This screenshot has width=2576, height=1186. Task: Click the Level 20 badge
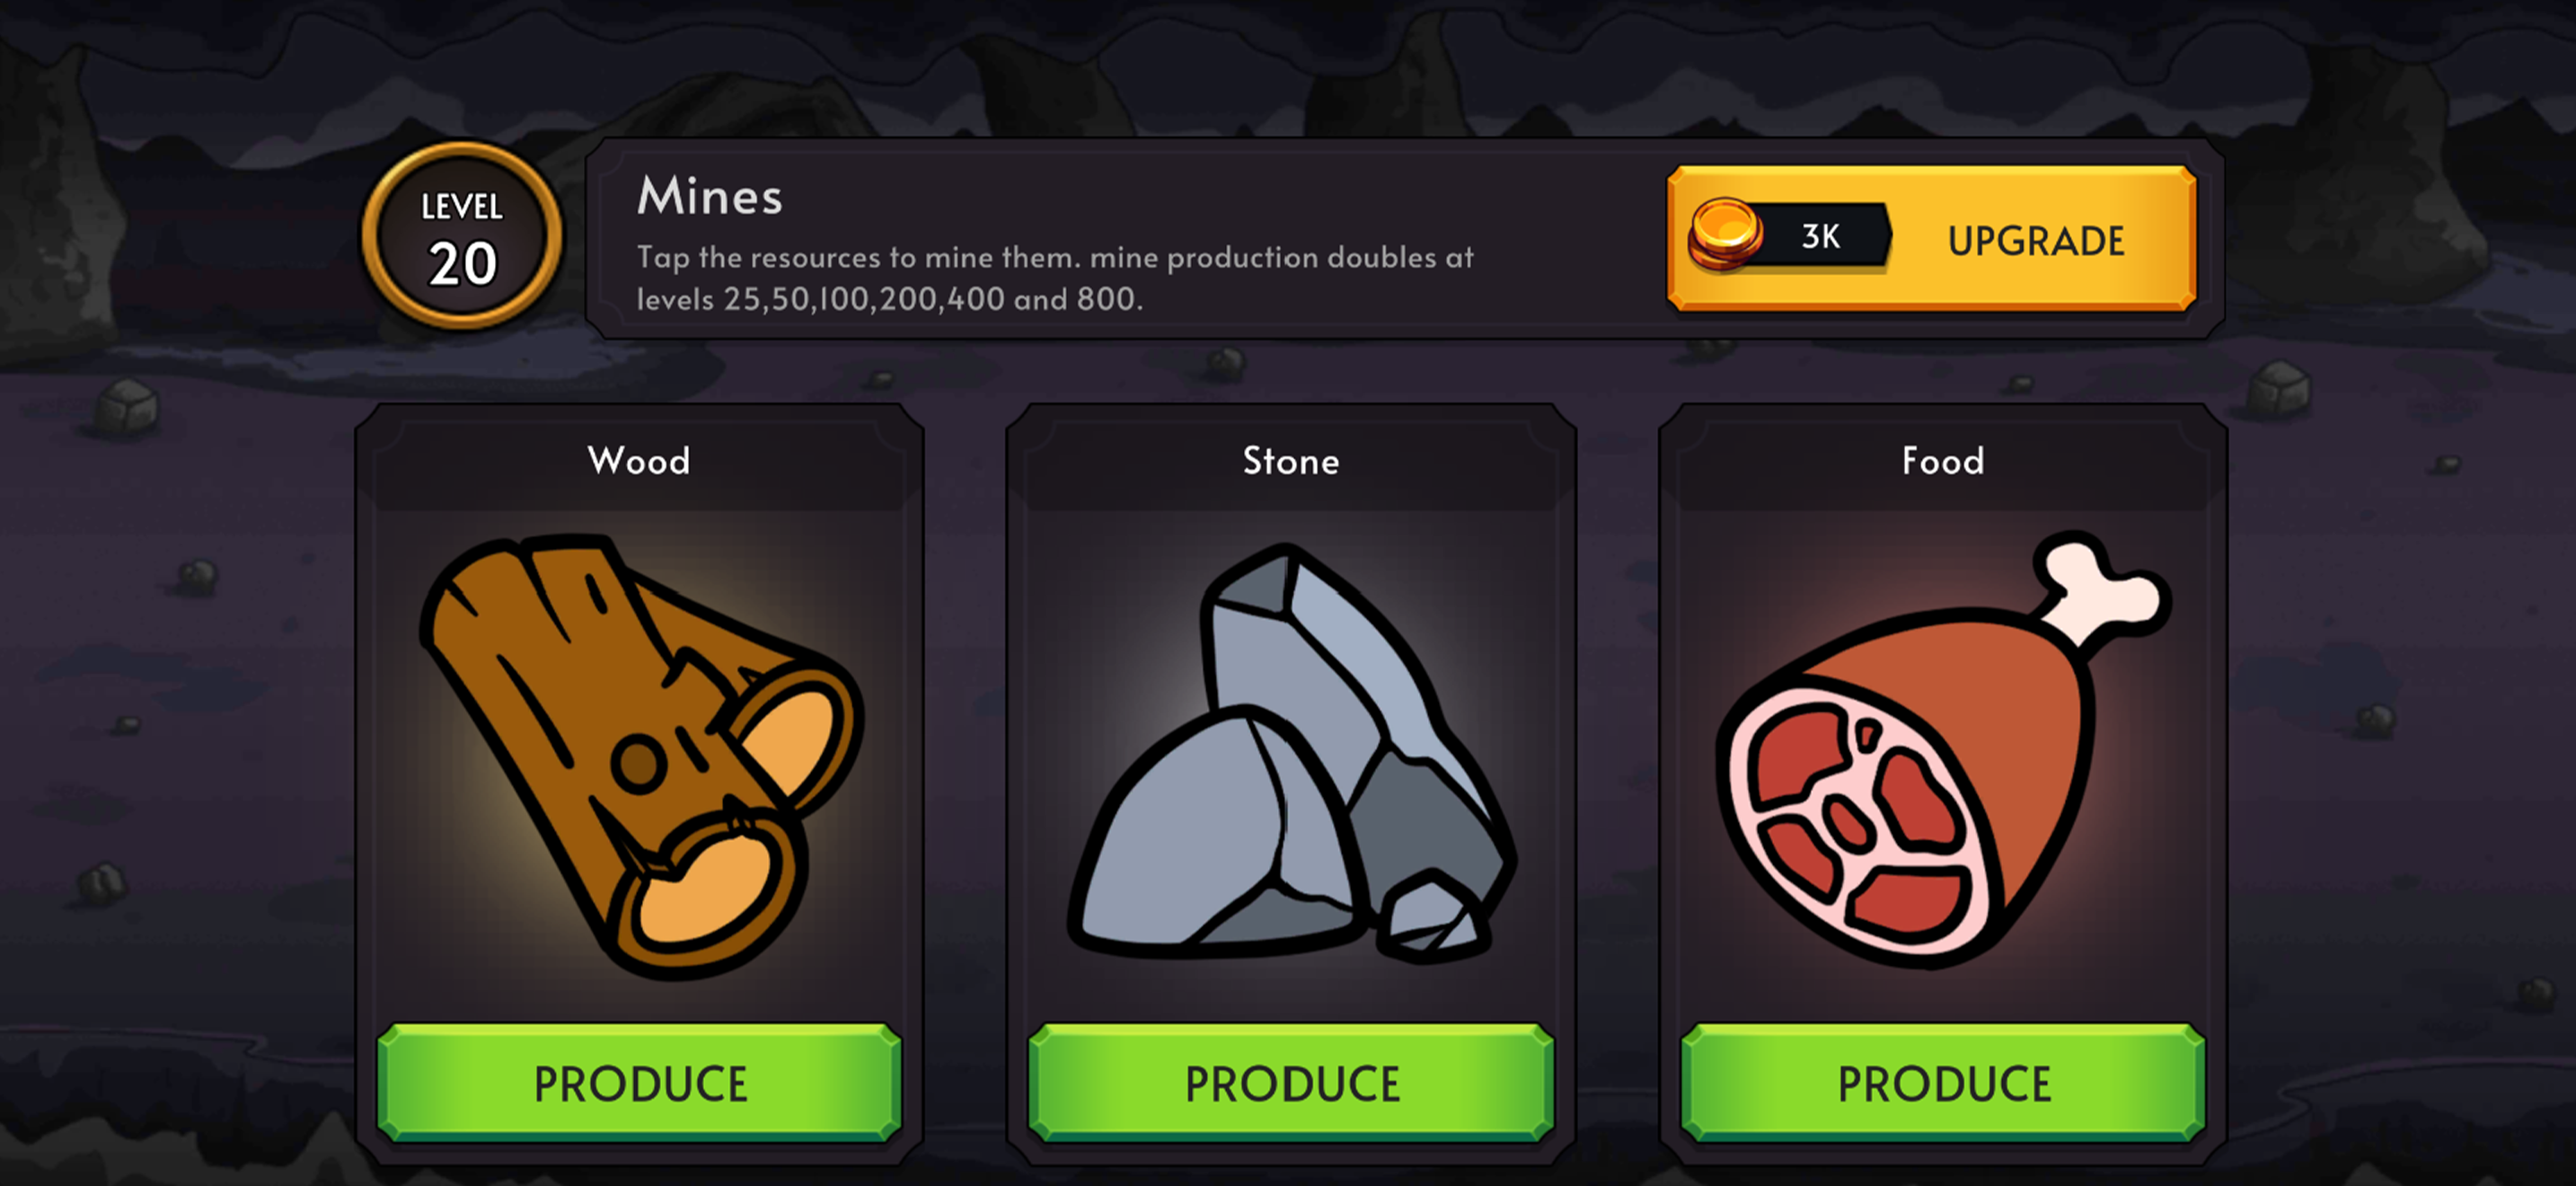click(462, 236)
